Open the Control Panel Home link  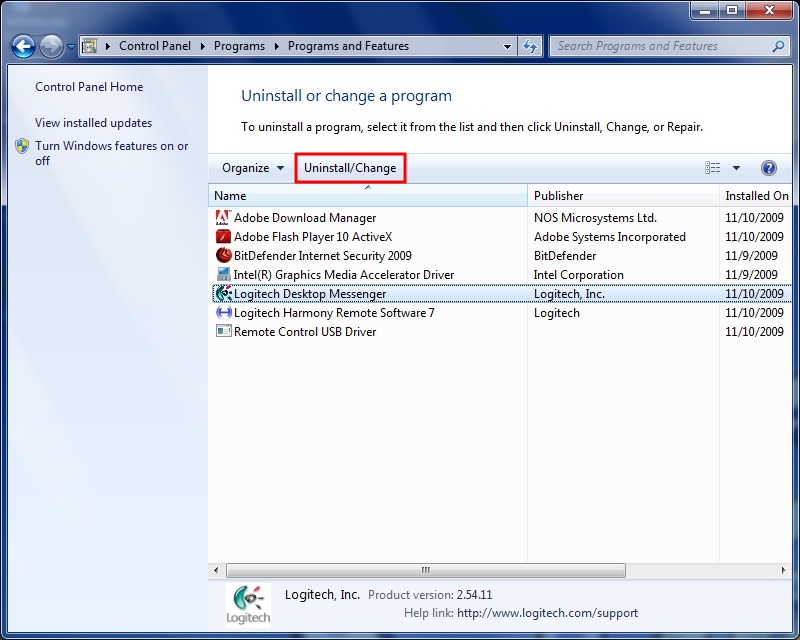89,87
